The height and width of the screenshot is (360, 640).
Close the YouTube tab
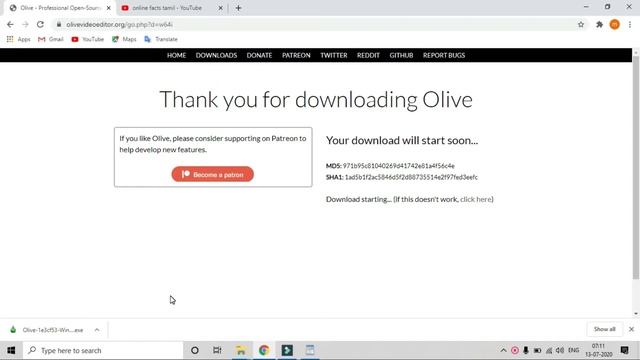click(x=220, y=8)
